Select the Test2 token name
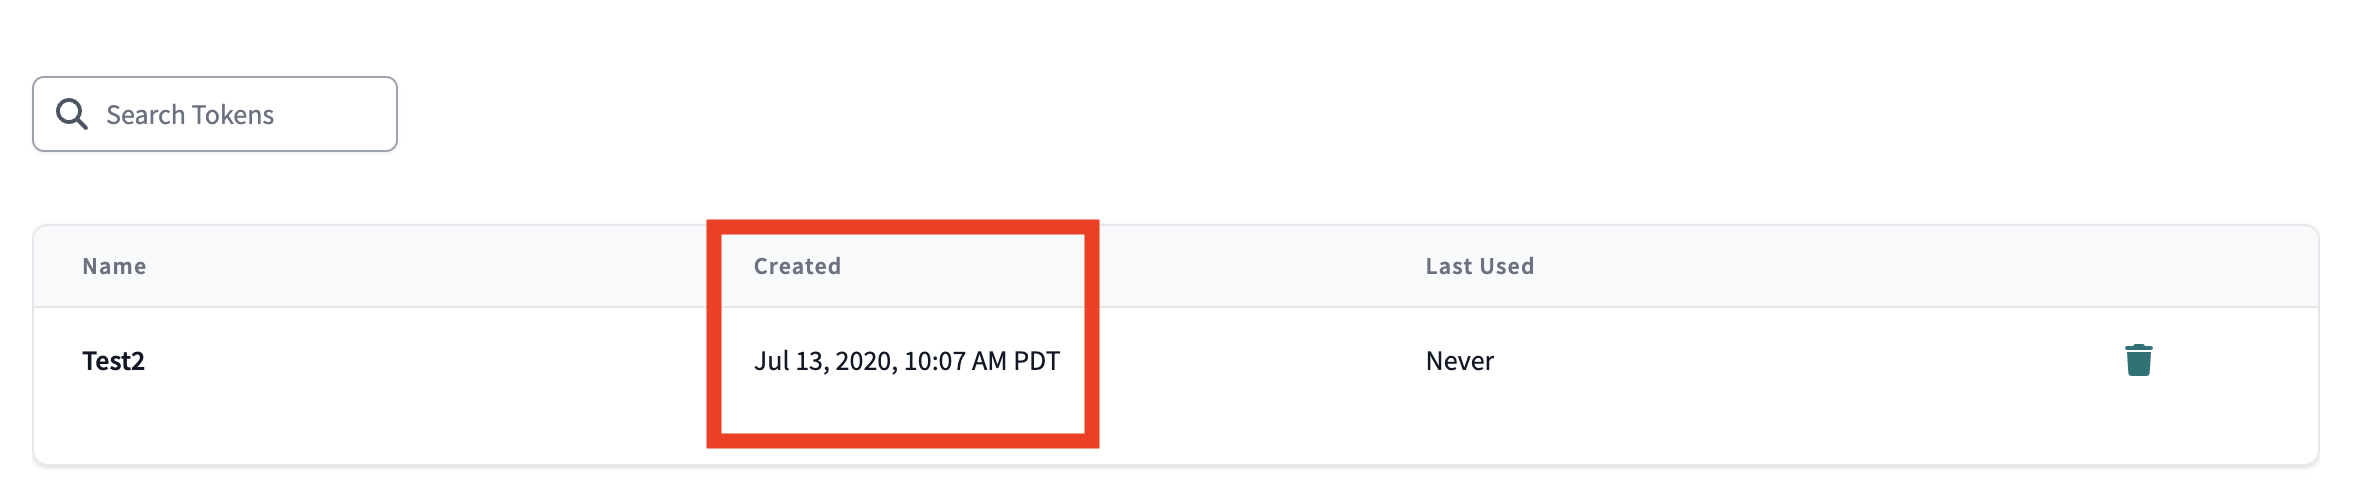 113,361
